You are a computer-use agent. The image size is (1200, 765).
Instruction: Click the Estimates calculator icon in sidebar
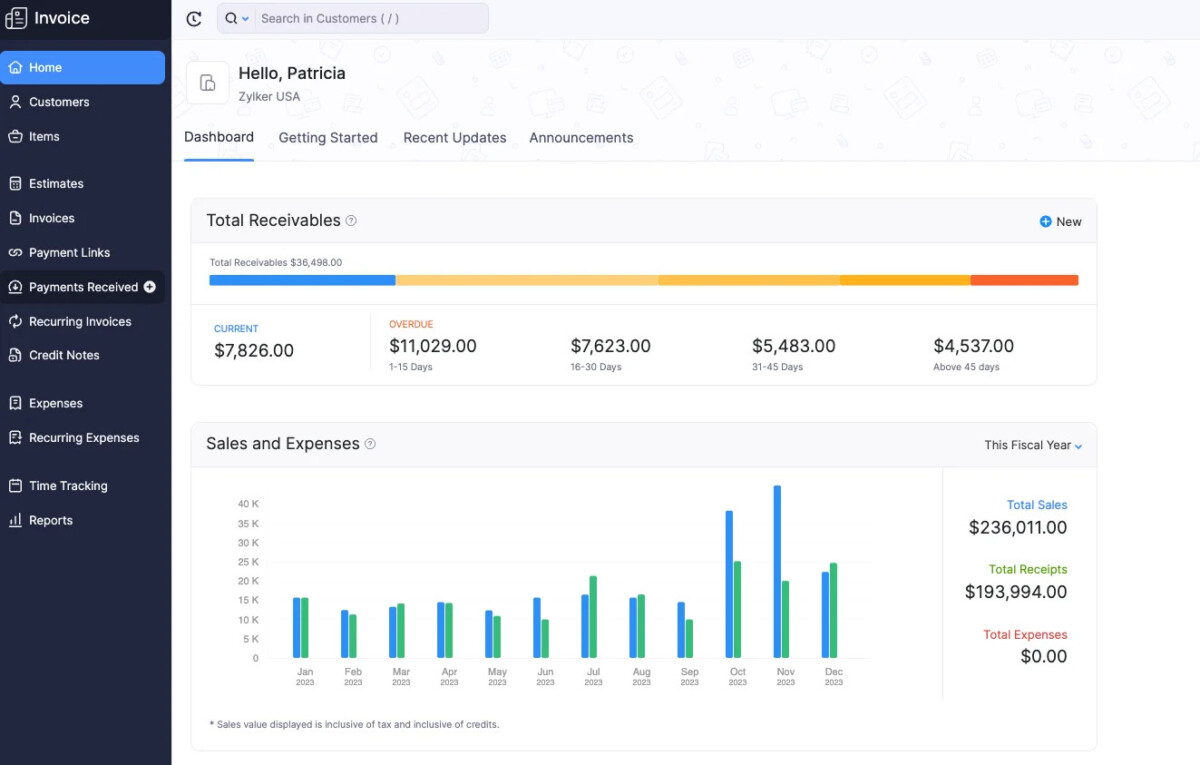coord(15,184)
